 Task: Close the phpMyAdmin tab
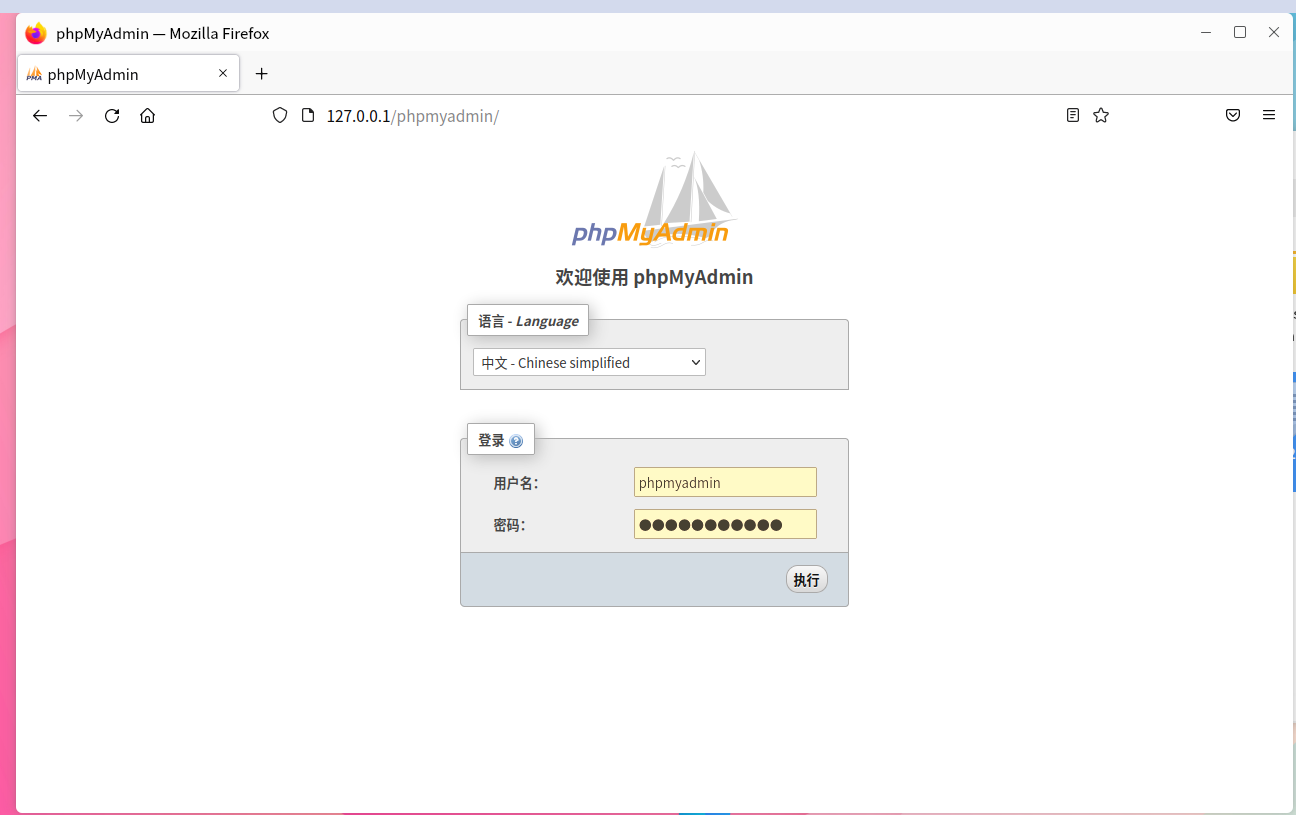click(223, 74)
